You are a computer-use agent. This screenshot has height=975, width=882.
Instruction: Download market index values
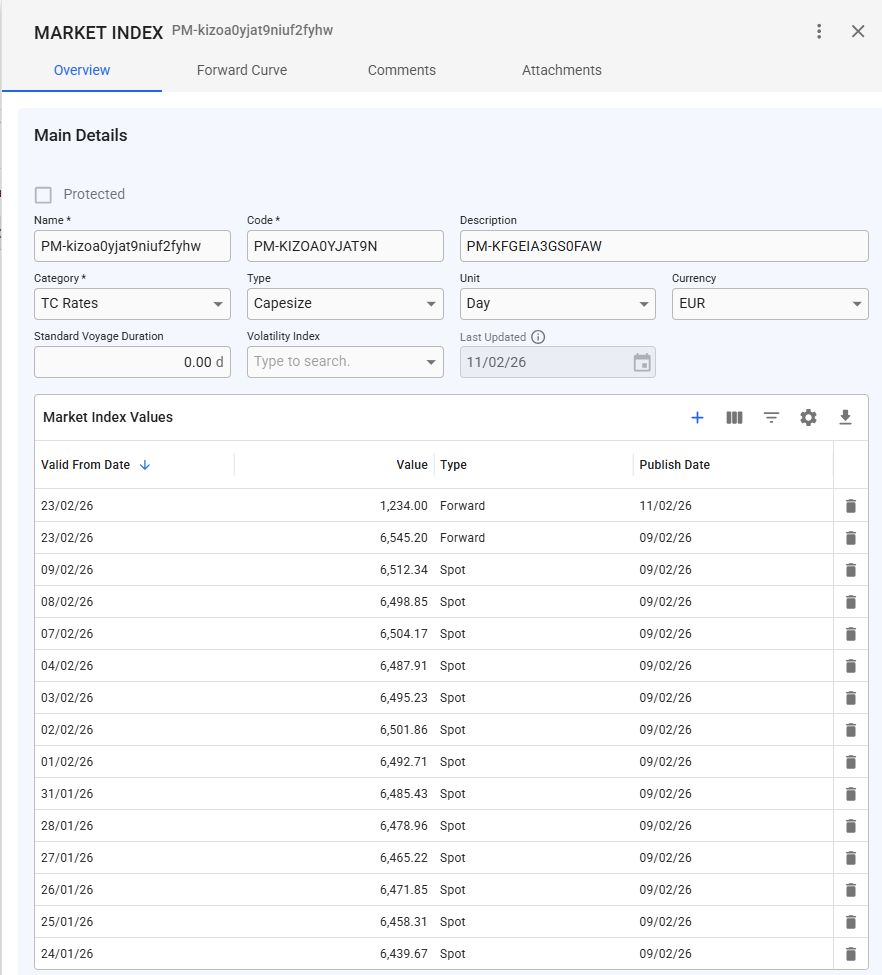coord(845,418)
